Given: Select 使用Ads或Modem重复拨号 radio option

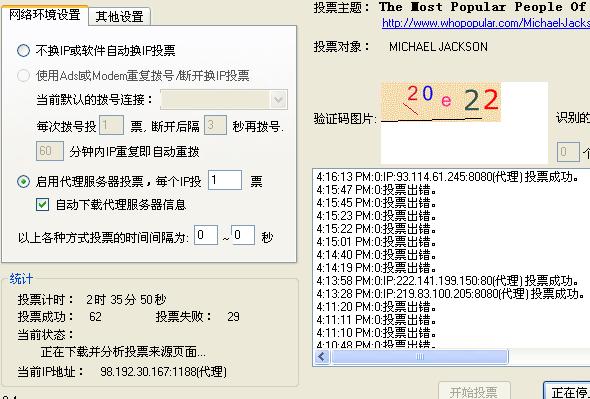Looking at the screenshot, I should pos(23,76).
